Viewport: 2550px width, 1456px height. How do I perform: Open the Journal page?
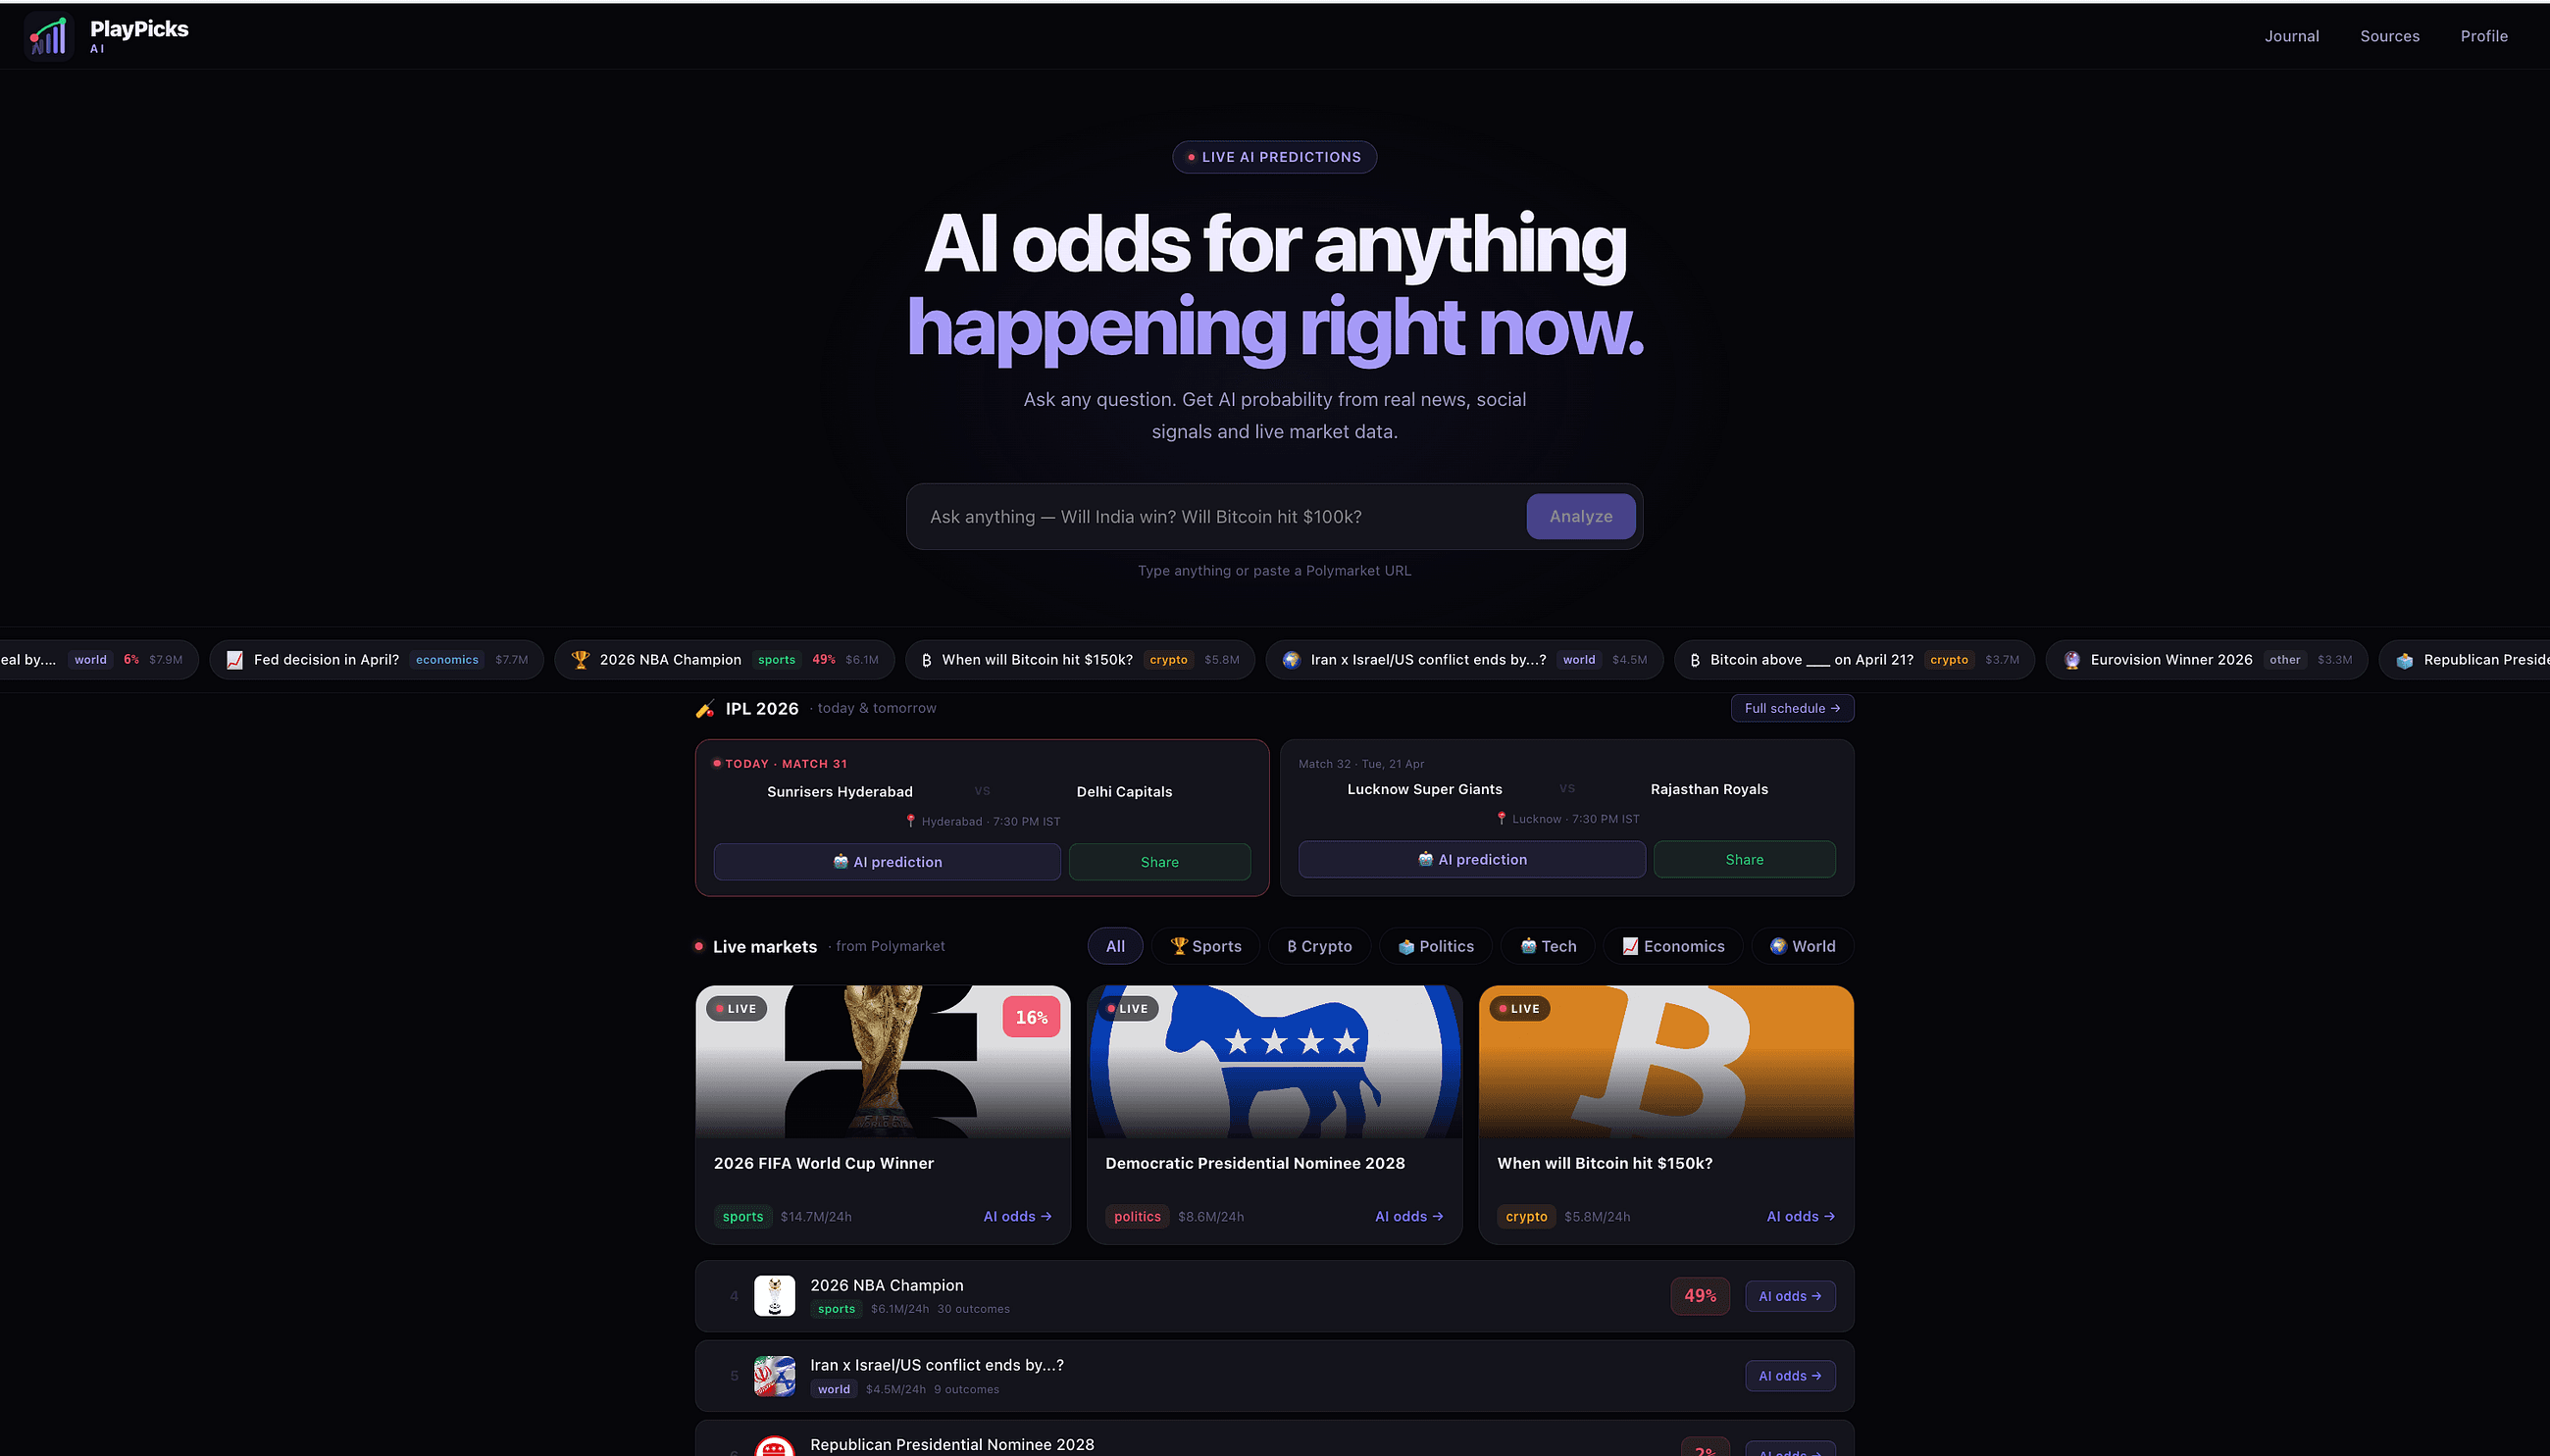[x=2291, y=36]
